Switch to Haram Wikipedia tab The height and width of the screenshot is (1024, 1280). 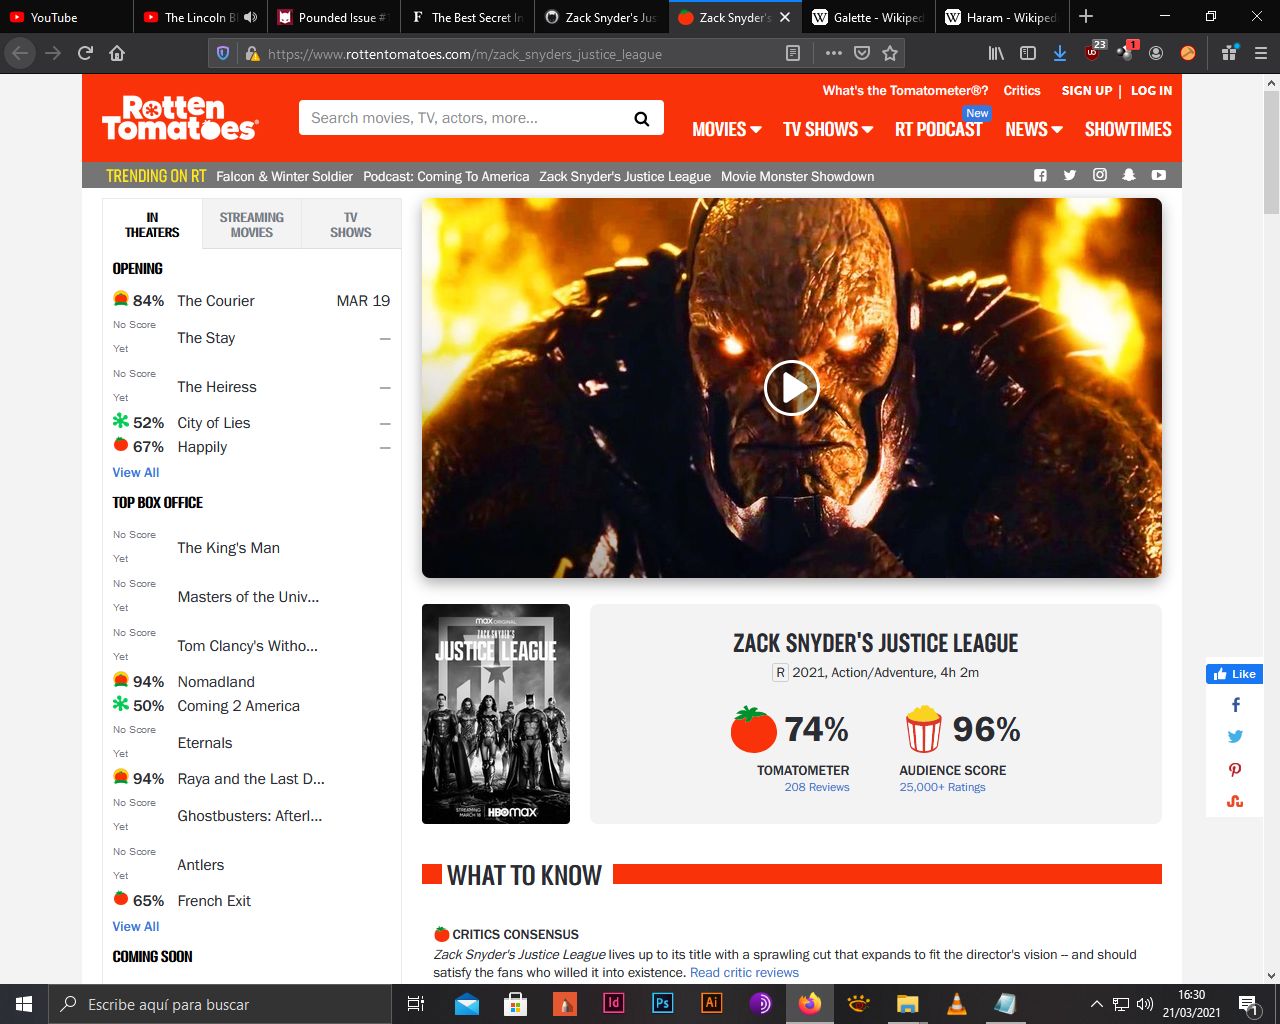pos(1001,17)
